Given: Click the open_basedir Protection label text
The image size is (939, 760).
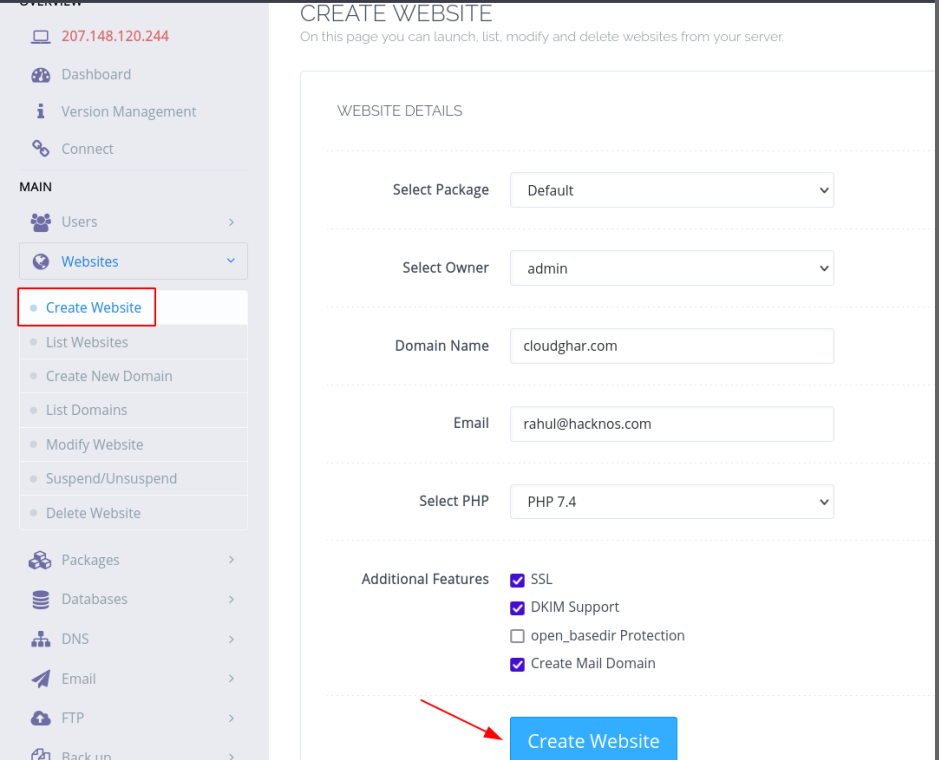Looking at the screenshot, I should pos(607,635).
